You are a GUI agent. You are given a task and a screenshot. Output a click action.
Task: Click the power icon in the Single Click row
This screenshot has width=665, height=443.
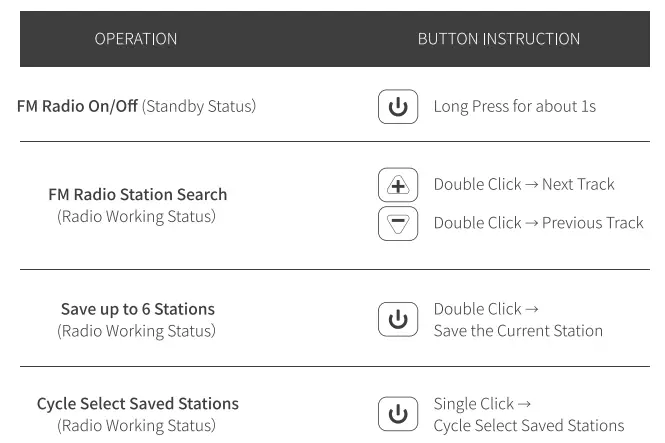point(397,414)
